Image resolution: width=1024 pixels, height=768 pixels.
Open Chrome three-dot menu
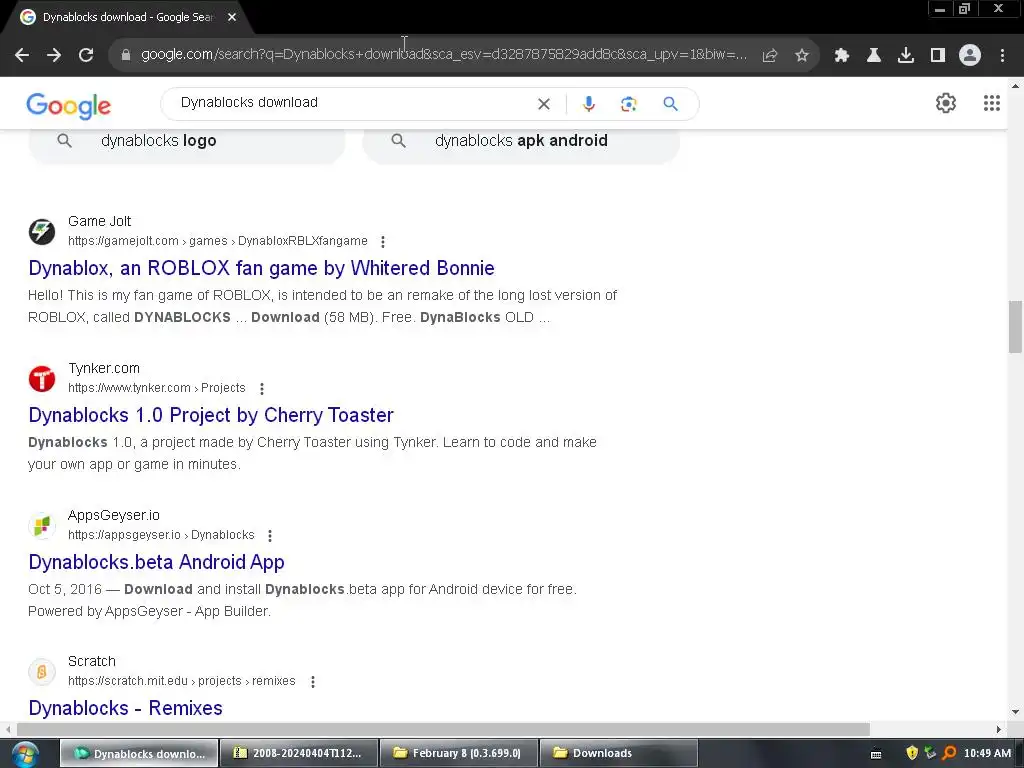point(1002,56)
